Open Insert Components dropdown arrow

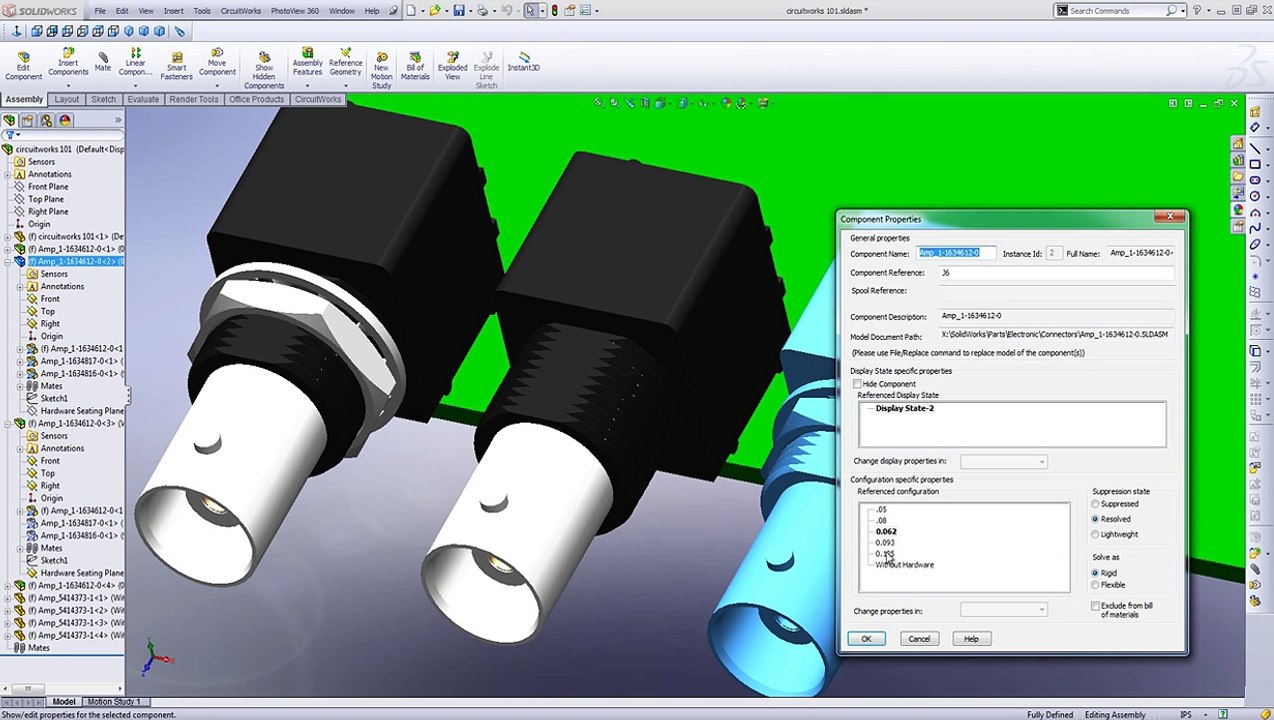[x=68, y=85]
